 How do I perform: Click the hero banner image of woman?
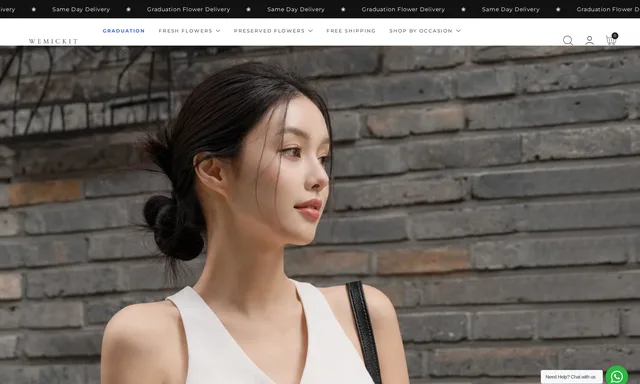pos(320,215)
